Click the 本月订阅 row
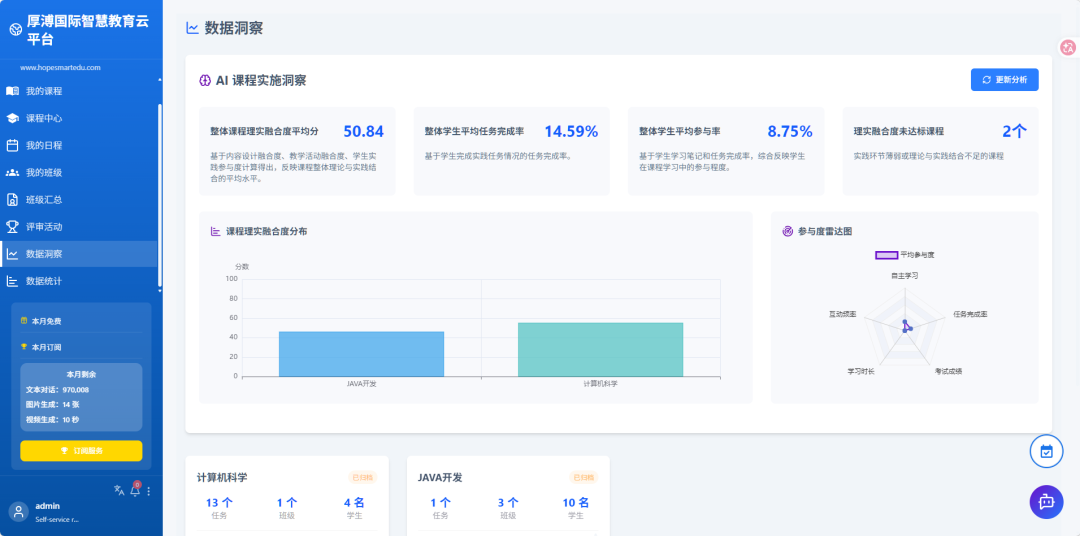1080x536 pixels. [81, 347]
